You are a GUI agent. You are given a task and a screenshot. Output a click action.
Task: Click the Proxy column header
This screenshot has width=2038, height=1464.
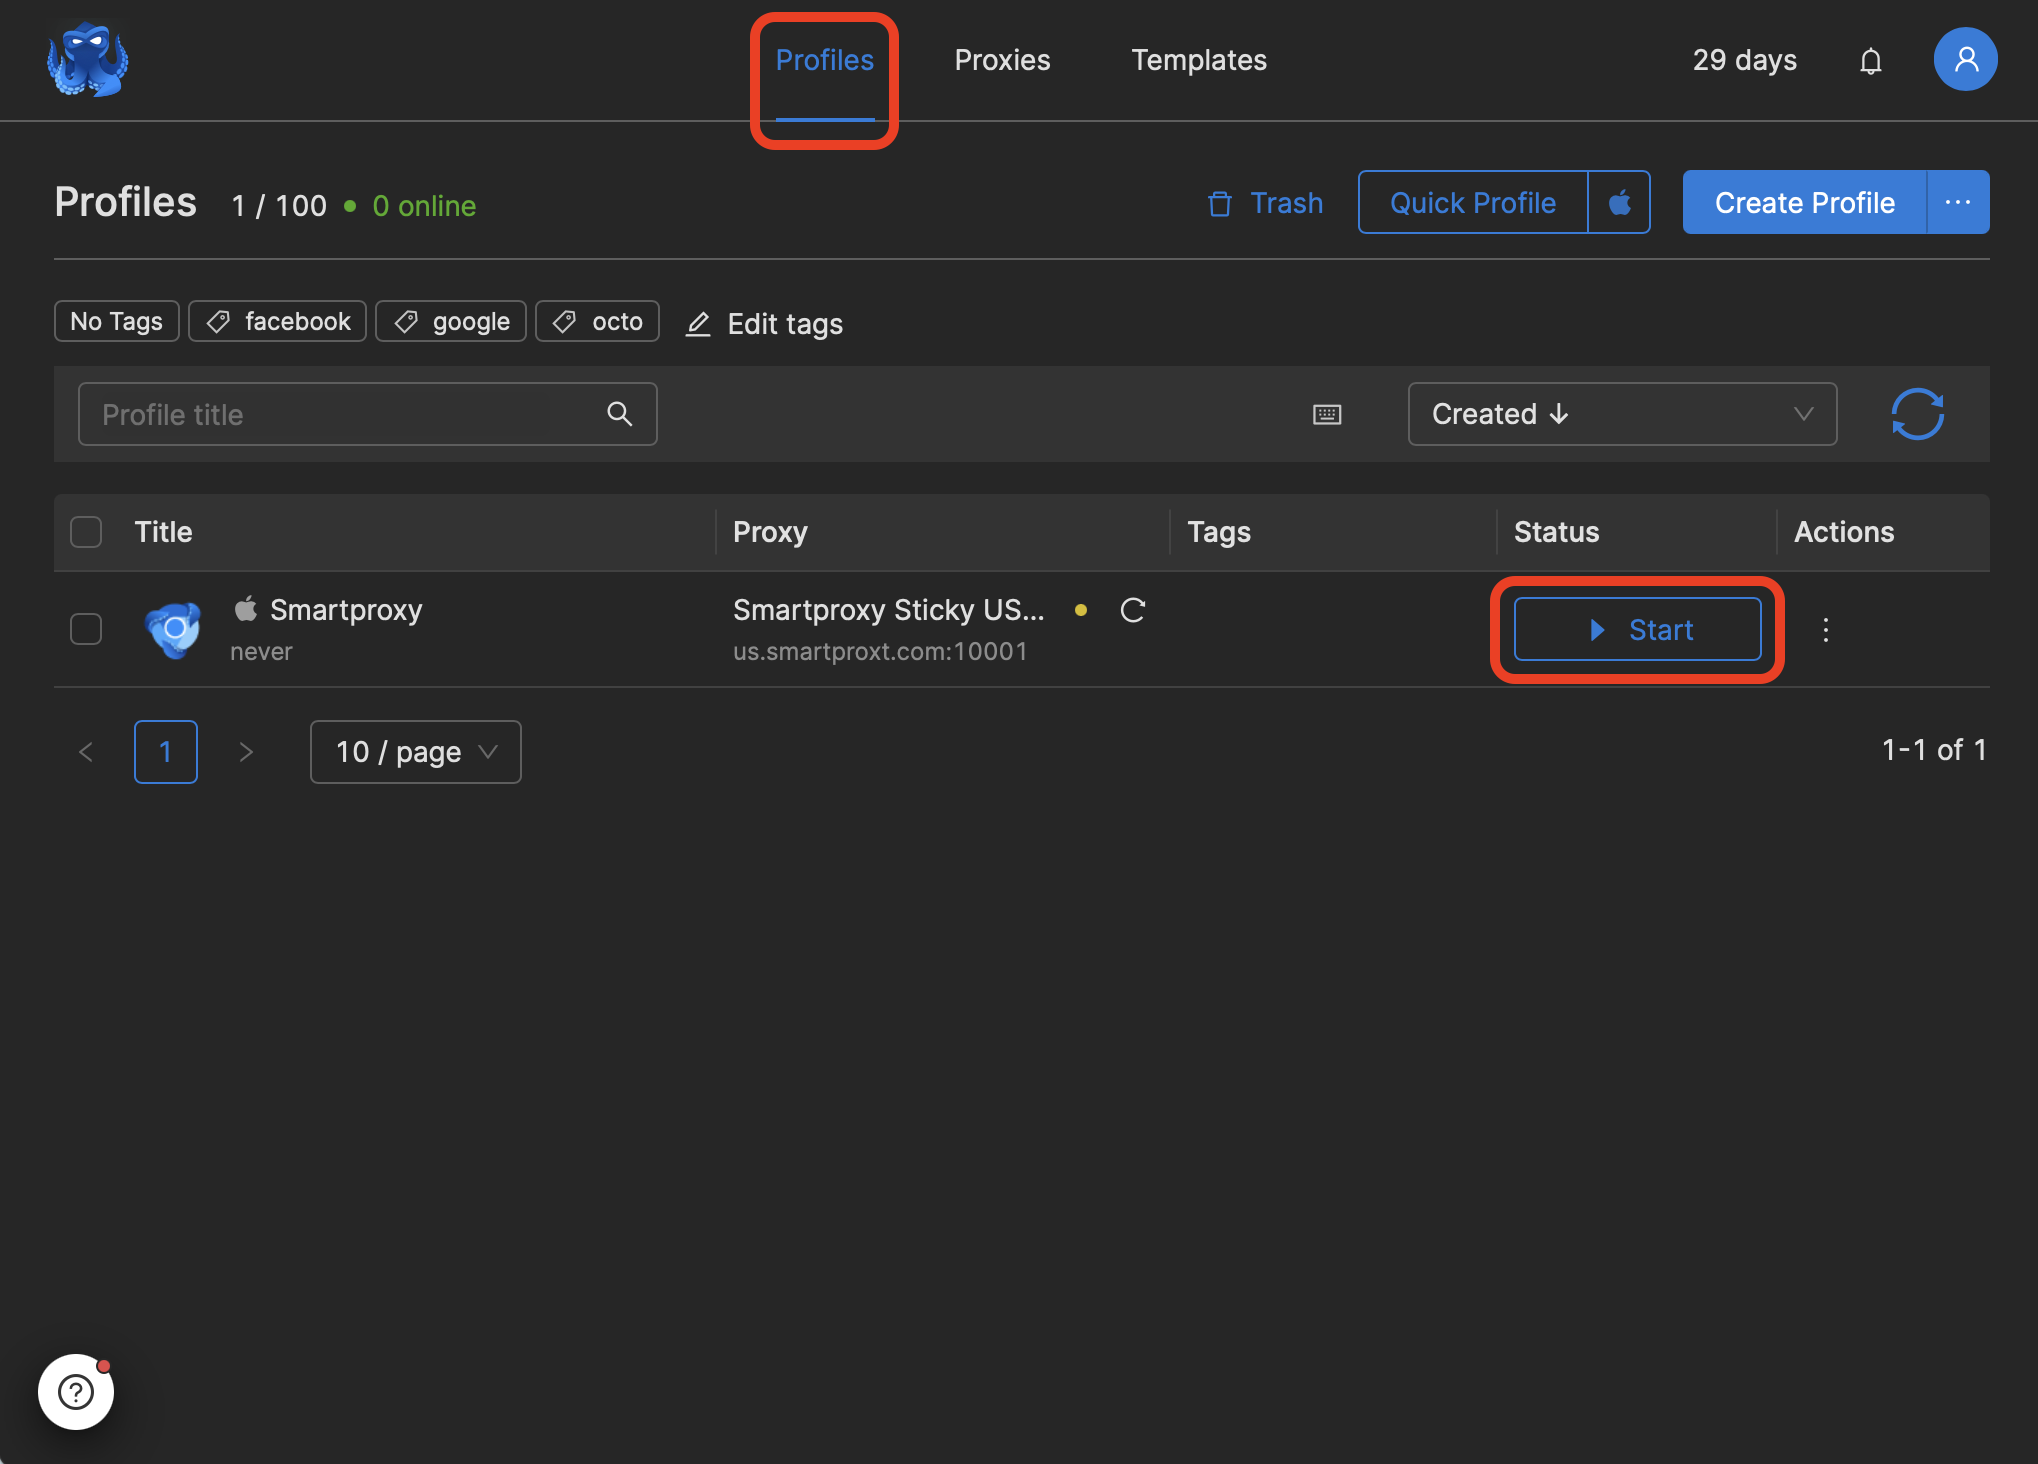(770, 532)
